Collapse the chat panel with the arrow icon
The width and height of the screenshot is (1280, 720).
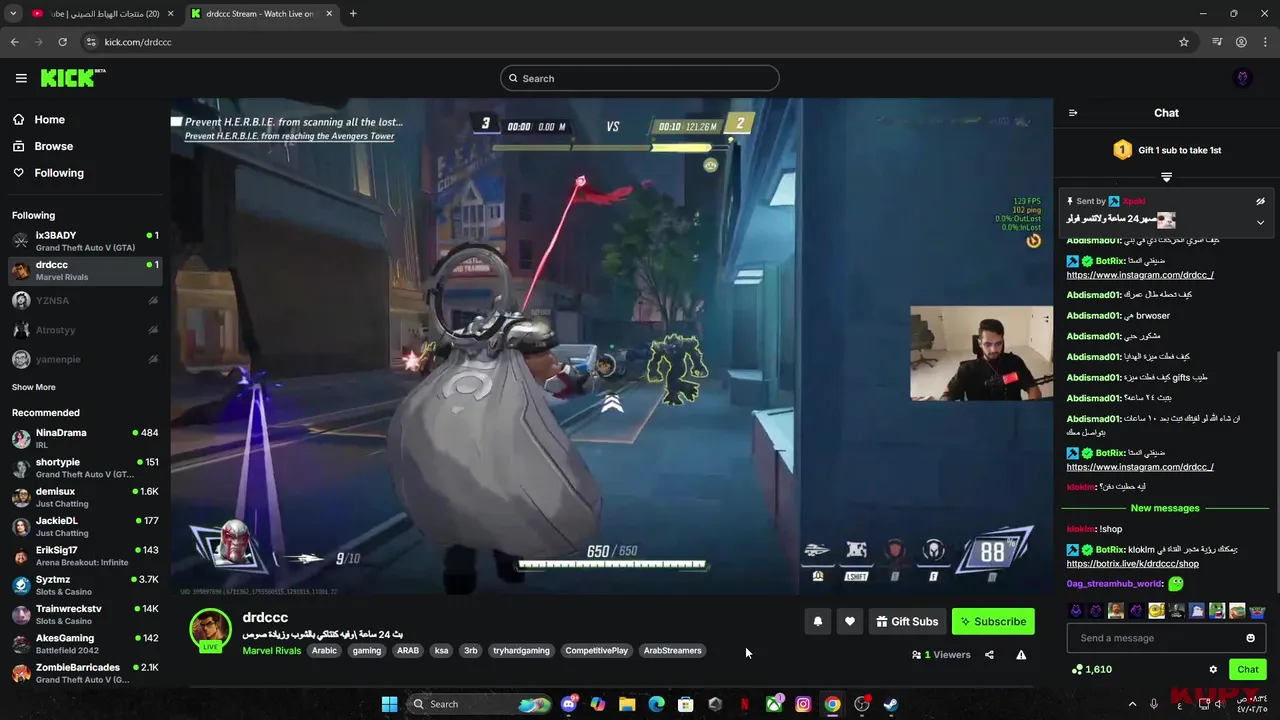(1073, 113)
